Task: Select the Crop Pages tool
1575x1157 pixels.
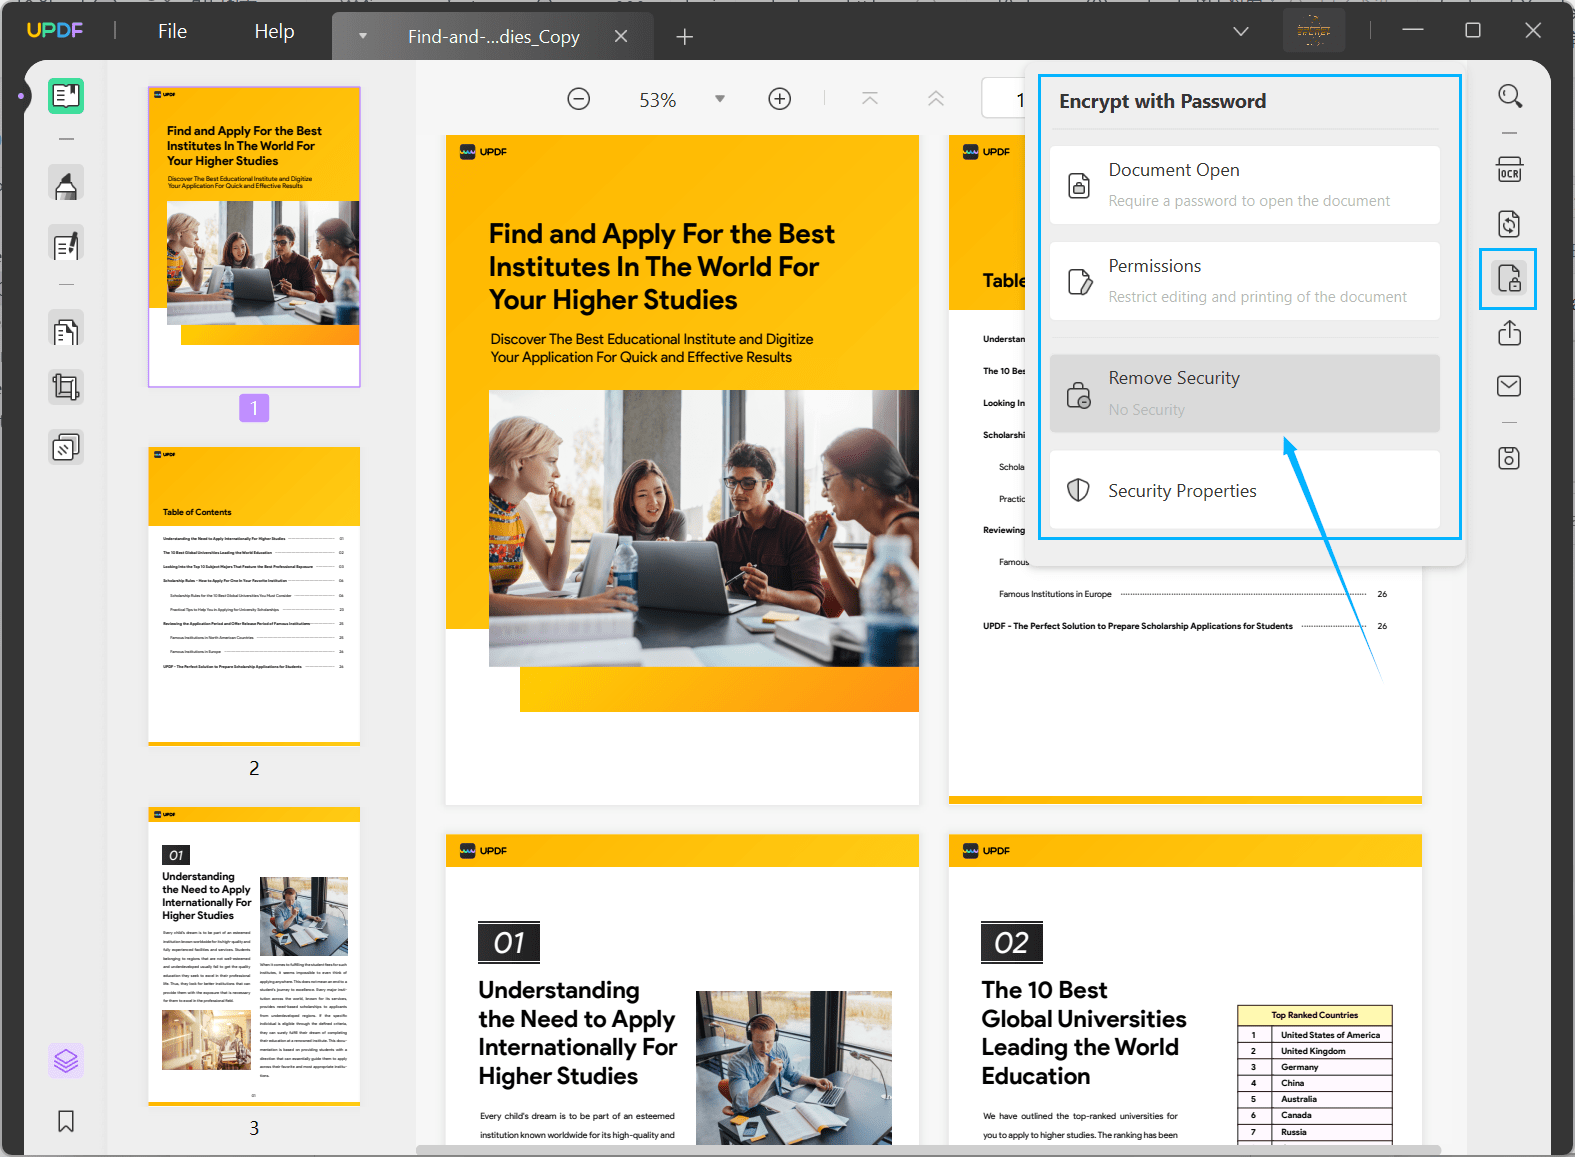Action: click(66, 387)
